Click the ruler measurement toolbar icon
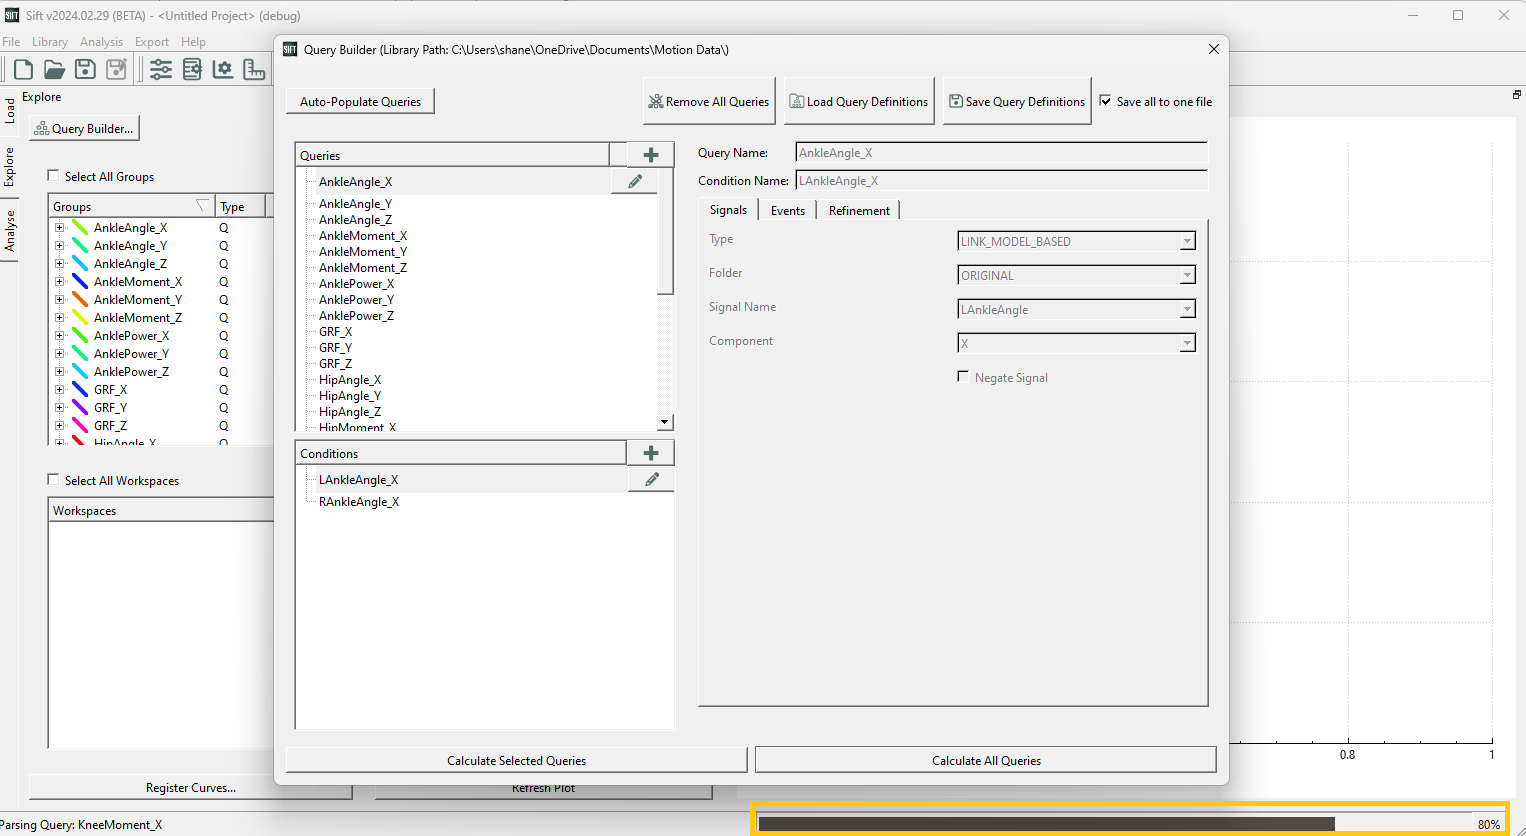The width and height of the screenshot is (1526, 836). (255, 69)
